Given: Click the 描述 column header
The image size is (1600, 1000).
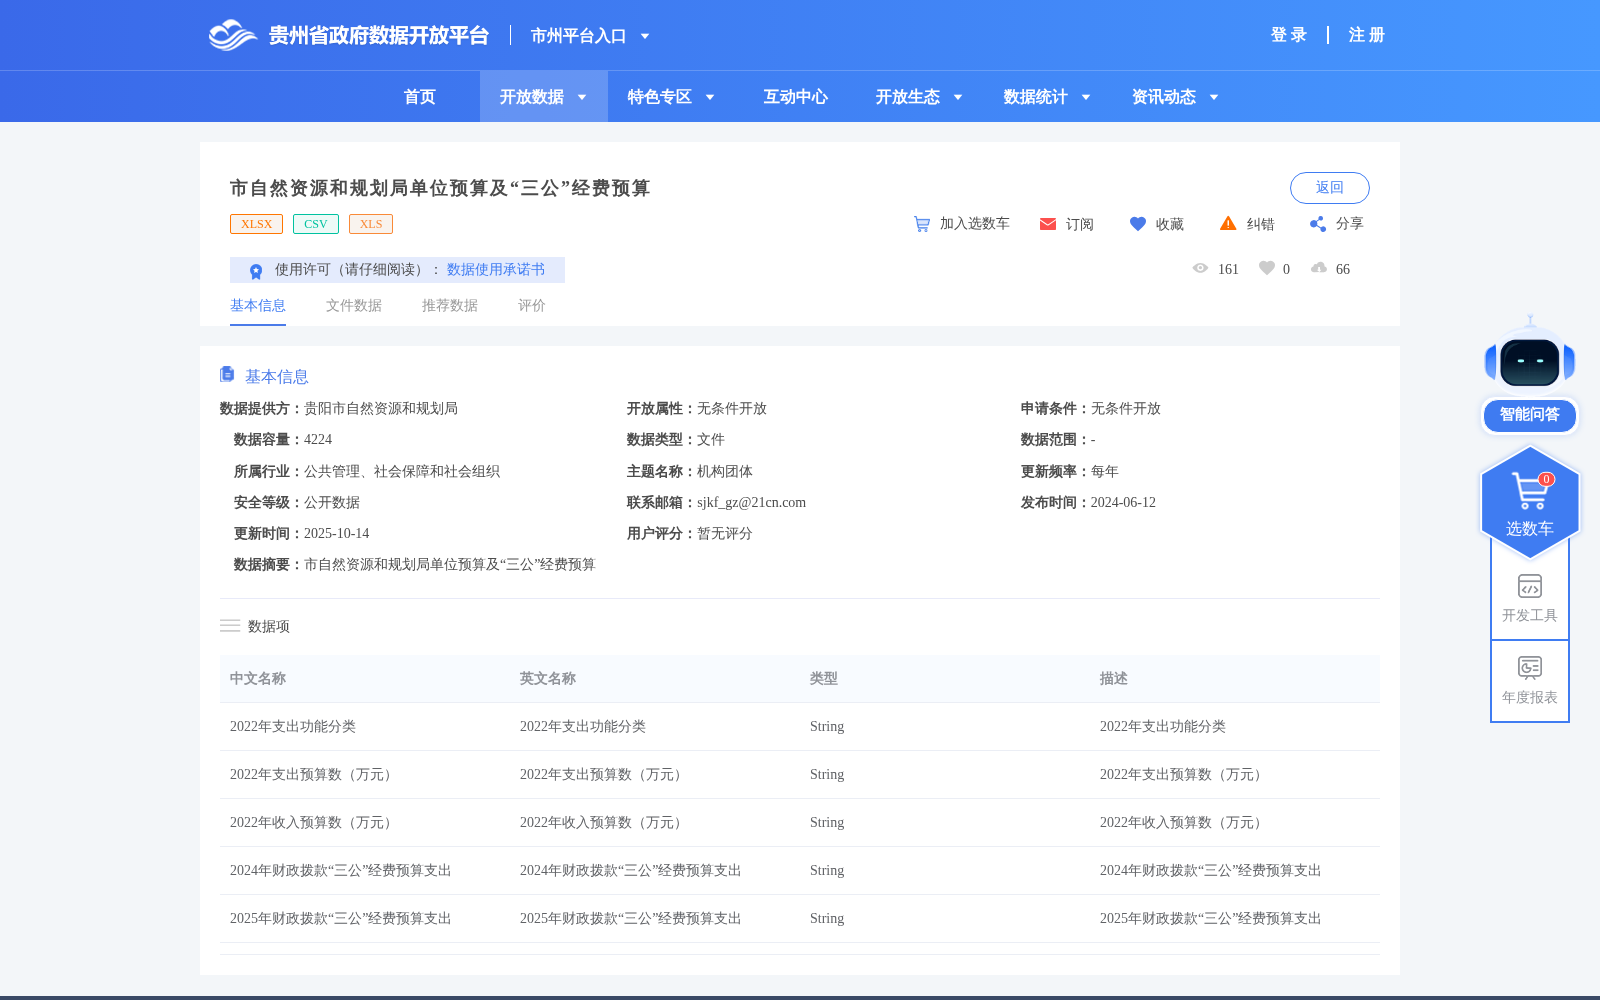Looking at the screenshot, I should tap(1114, 679).
